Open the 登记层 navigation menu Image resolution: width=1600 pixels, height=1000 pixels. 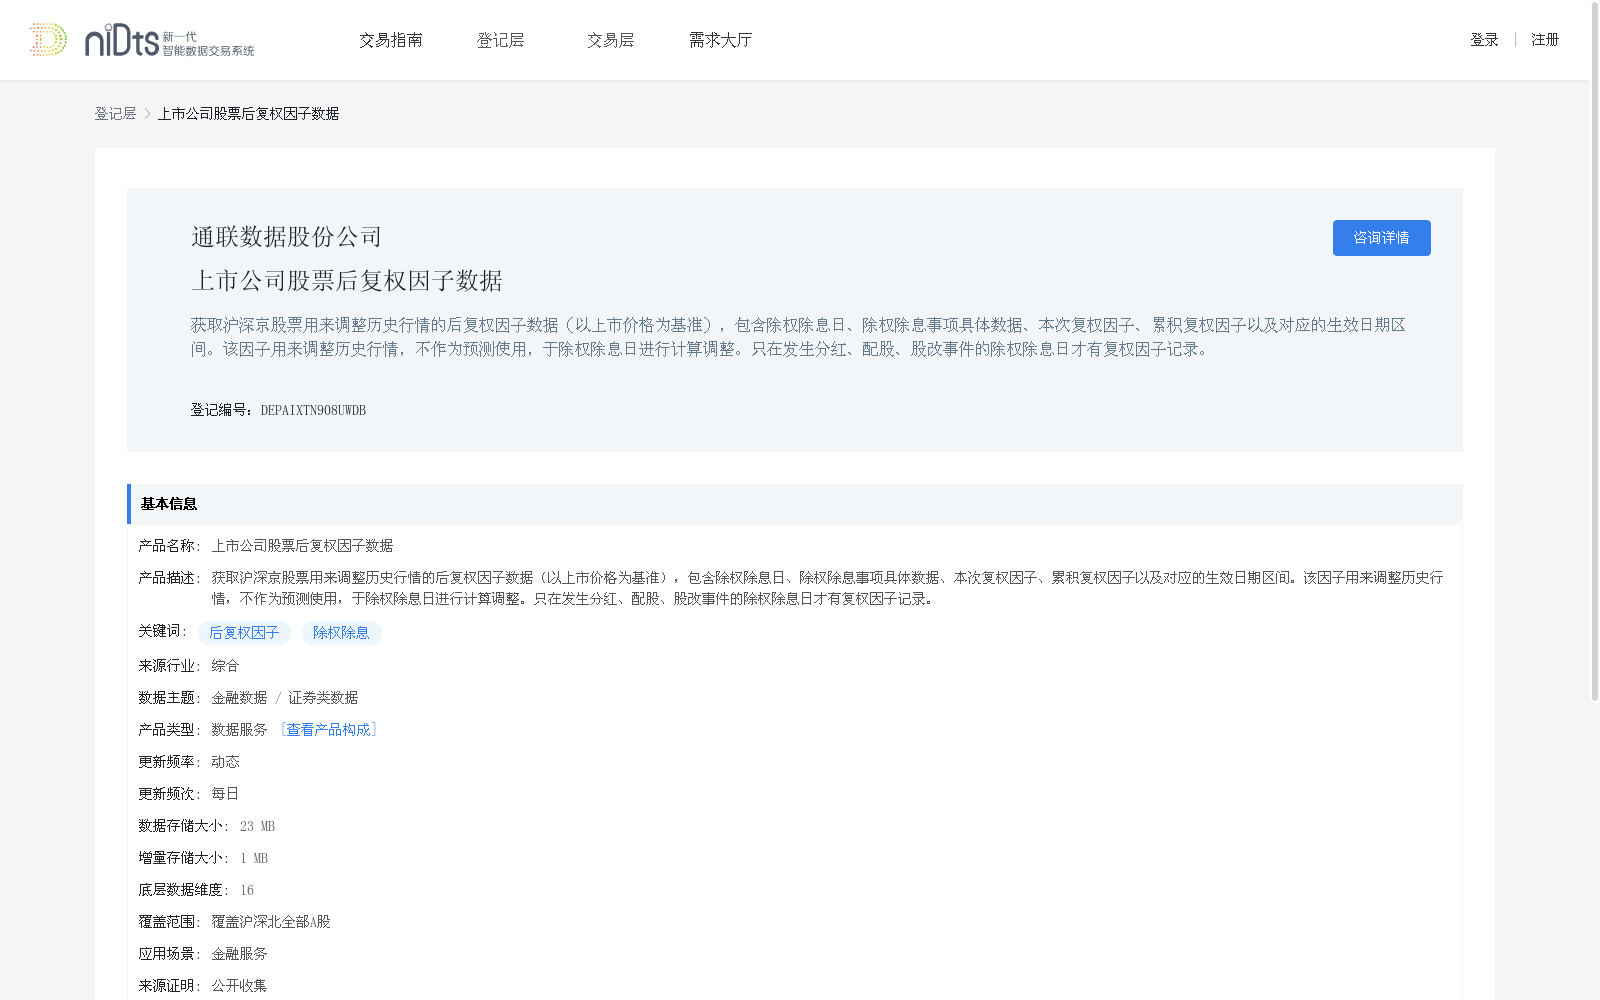point(501,39)
